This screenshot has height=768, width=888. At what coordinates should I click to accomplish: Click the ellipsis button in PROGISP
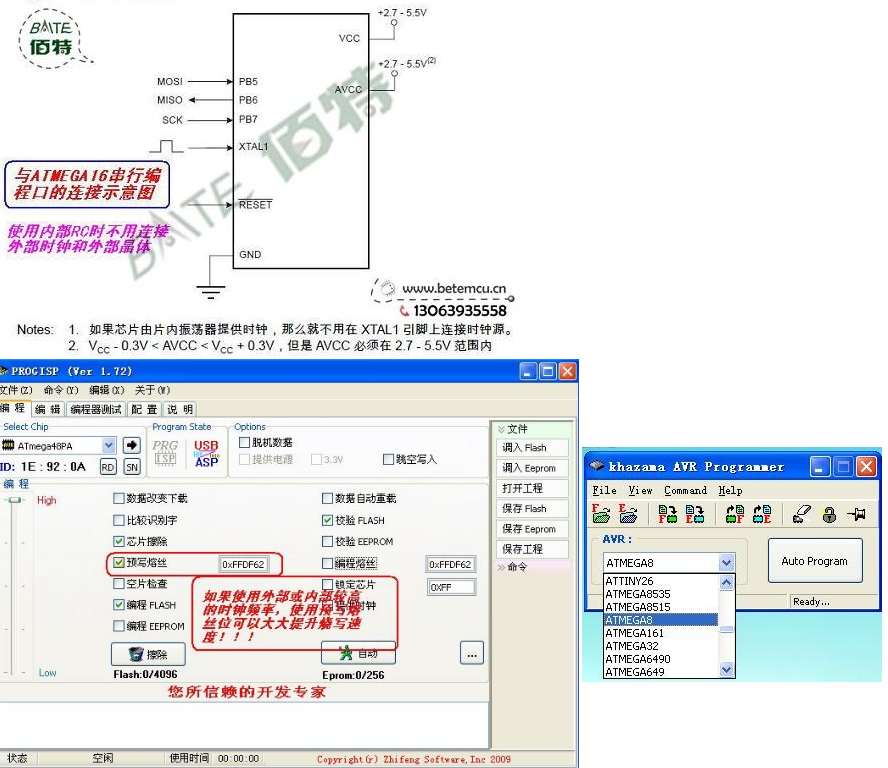pos(472,653)
